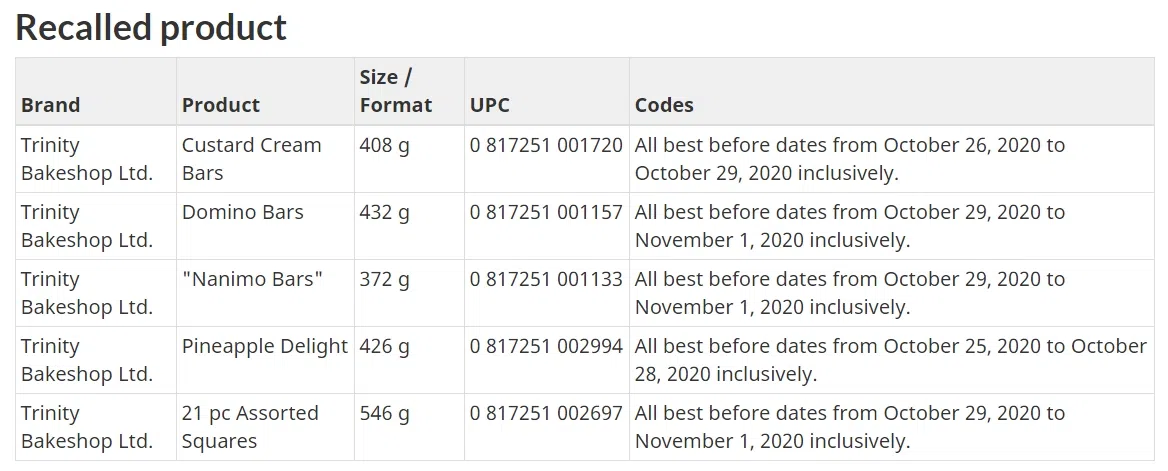This screenshot has height=471, width=1168.
Task: Select UPC 0 817251 002994
Action: (x=546, y=346)
